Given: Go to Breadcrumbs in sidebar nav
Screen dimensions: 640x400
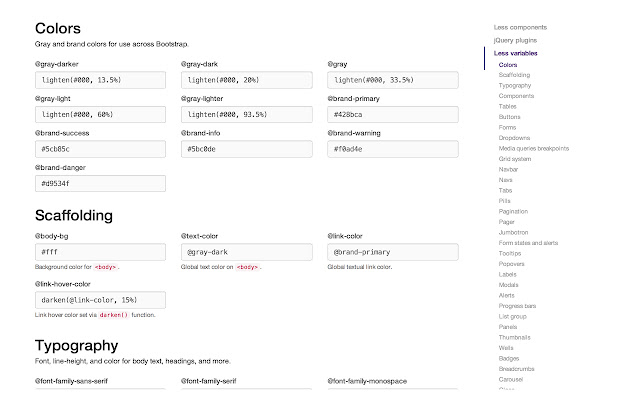Looking at the screenshot, I should pos(516,369).
